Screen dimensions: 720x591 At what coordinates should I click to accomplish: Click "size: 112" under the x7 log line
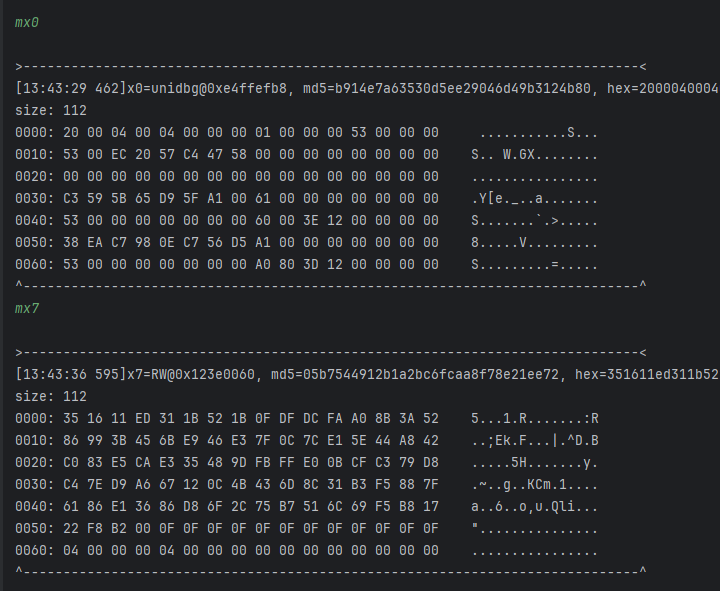click(x=51, y=395)
